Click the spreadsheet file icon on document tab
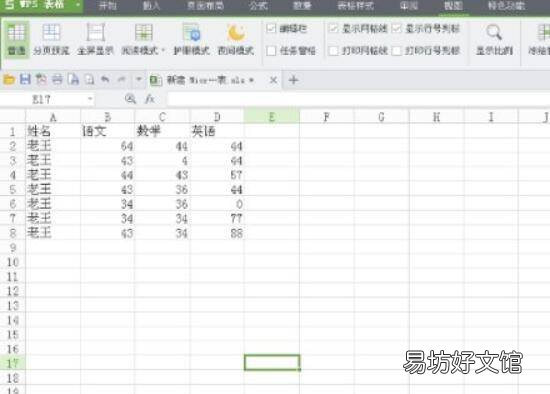Screen dimensions: 550x394 (155, 80)
